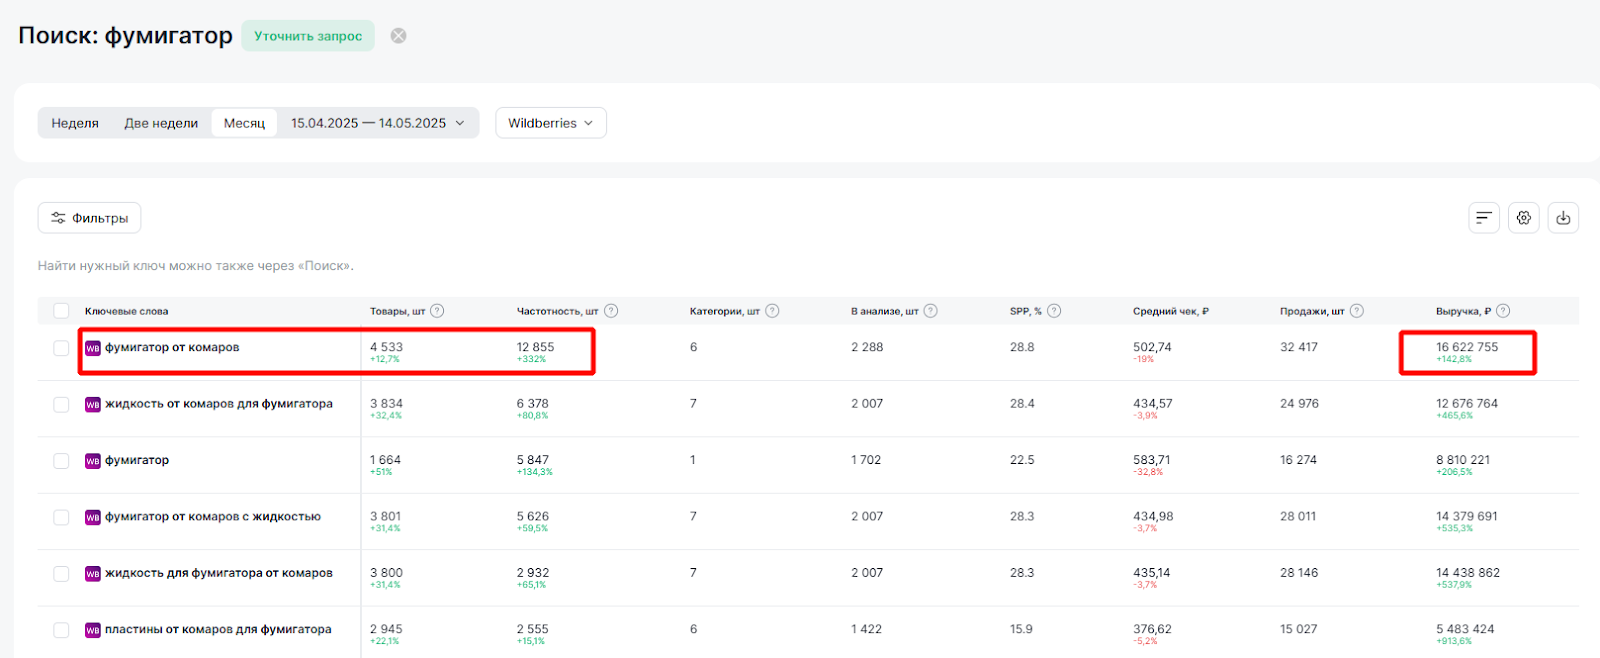Click the help icon next to Частотность

pos(611,311)
